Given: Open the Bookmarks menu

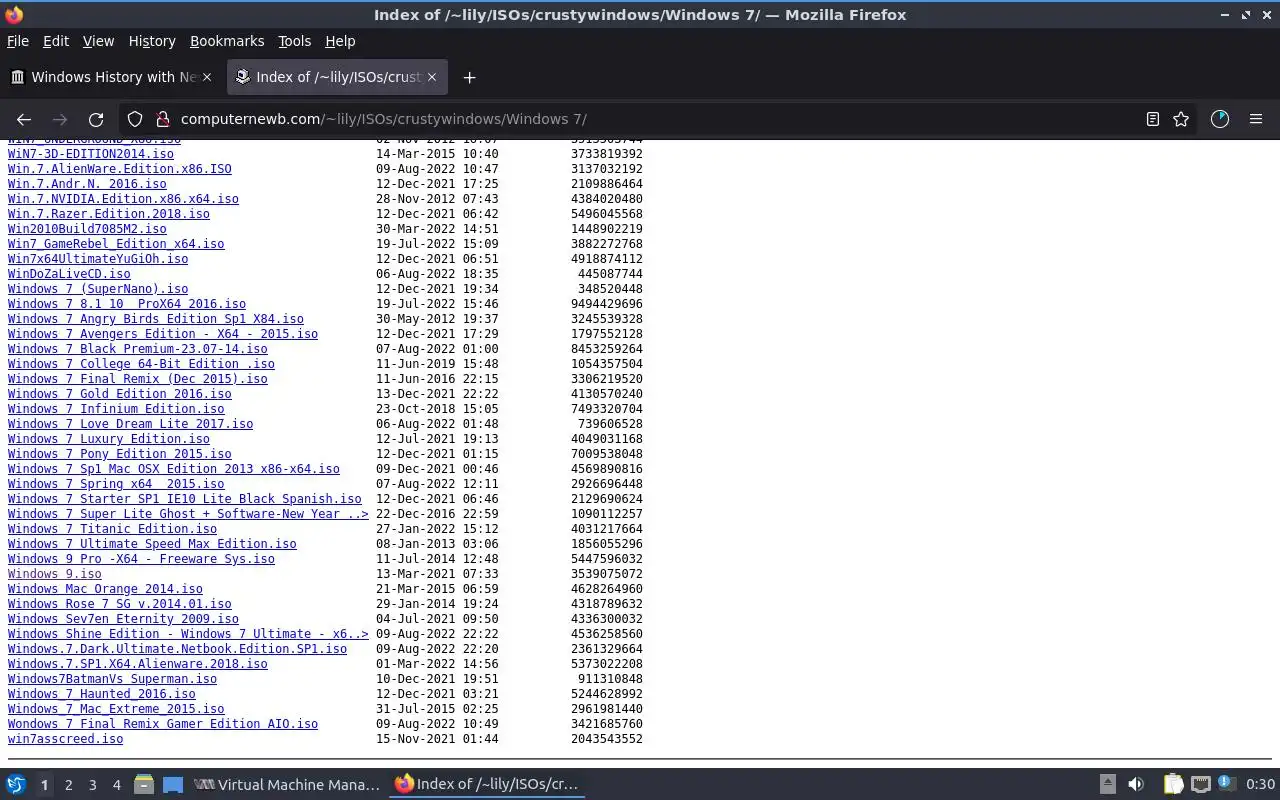Looking at the screenshot, I should point(227,41).
